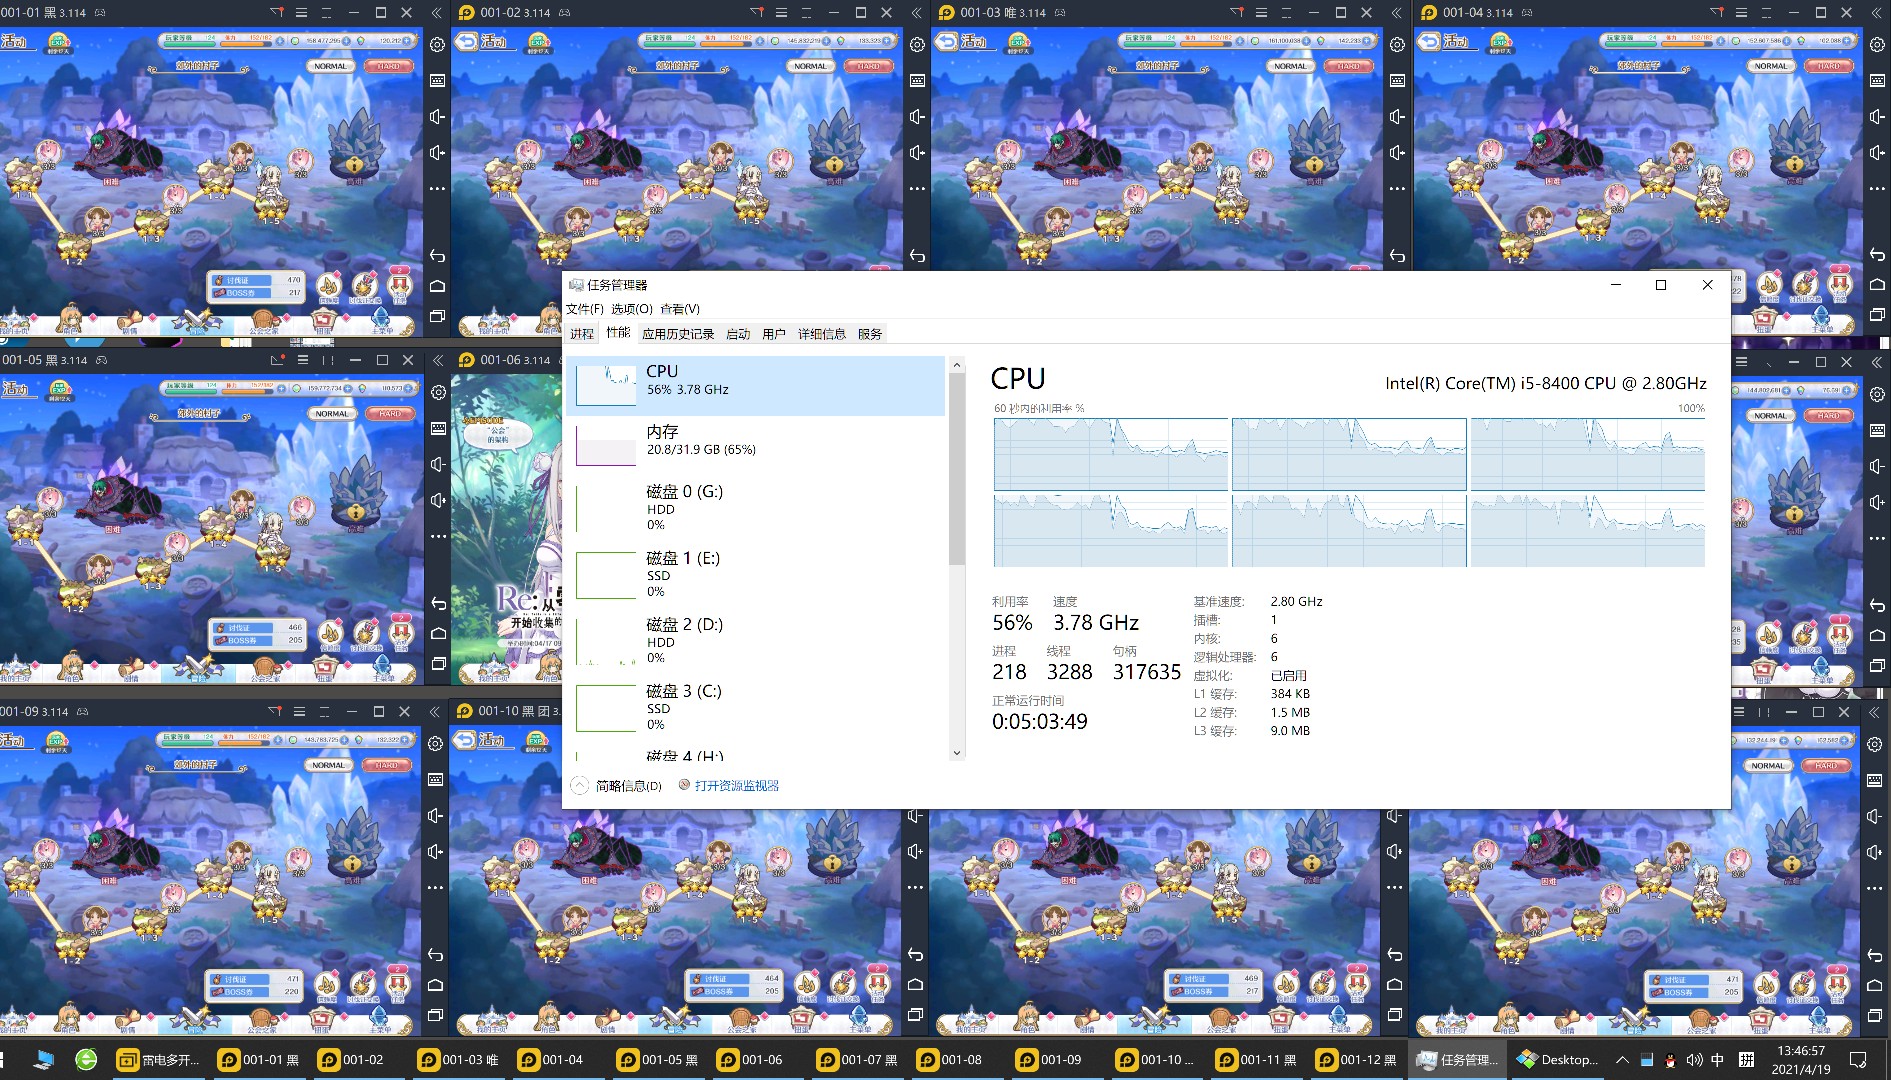
Task: Collapse sidebar chevrons of emulator 001-05
Action: [x=438, y=360]
